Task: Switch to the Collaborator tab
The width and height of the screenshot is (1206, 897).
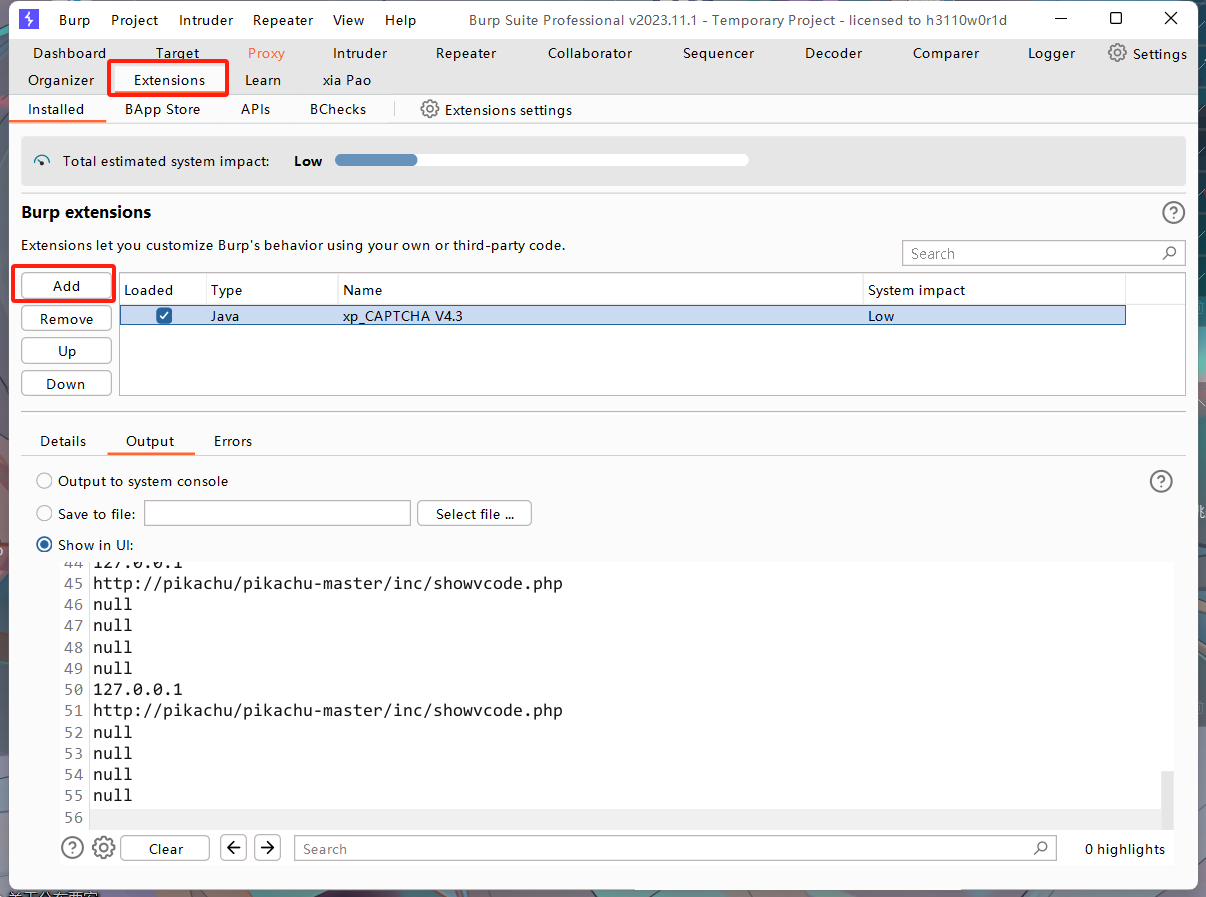Action: 590,53
